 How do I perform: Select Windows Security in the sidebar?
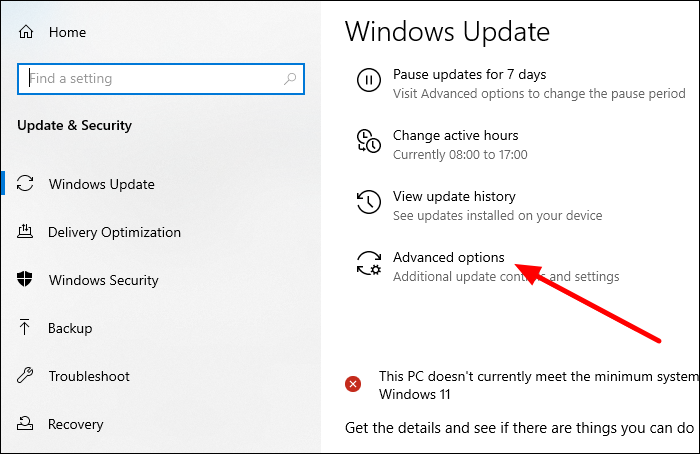click(103, 280)
